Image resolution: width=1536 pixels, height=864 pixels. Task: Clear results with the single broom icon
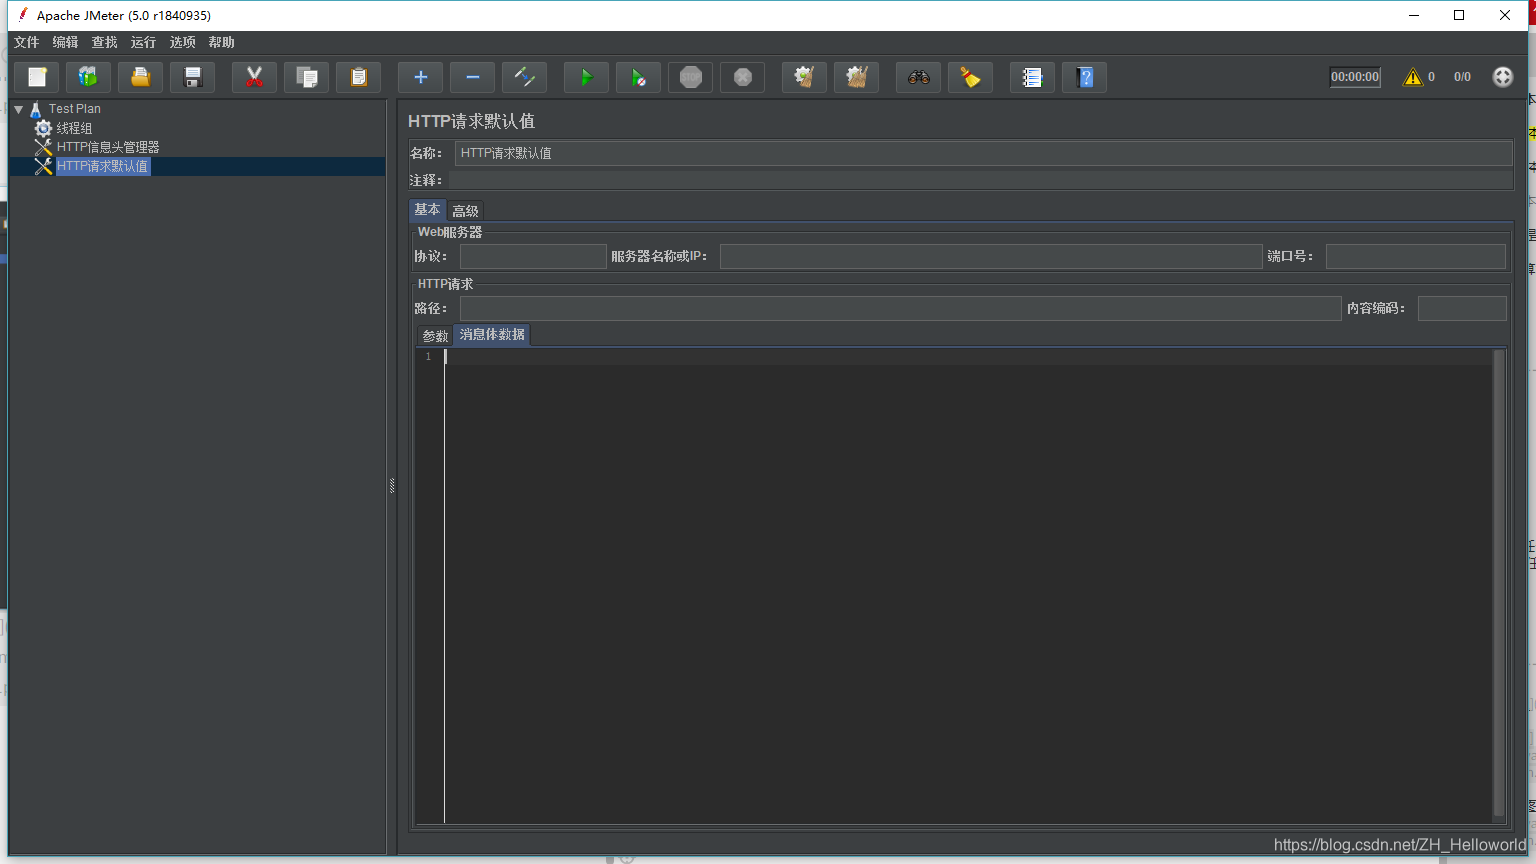click(x=804, y=77)
